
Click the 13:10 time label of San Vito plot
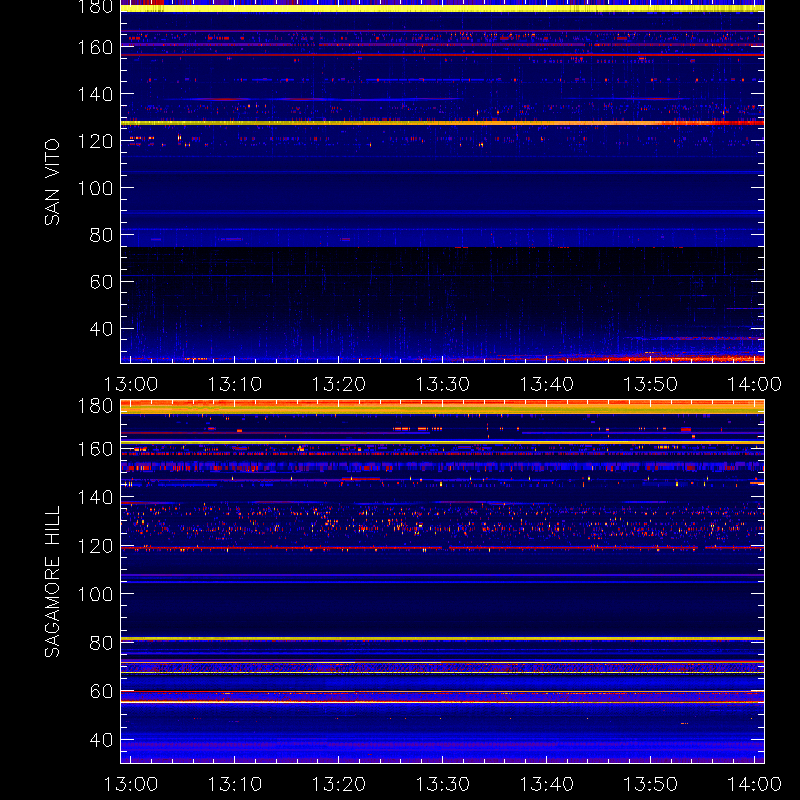click(235, 384)
